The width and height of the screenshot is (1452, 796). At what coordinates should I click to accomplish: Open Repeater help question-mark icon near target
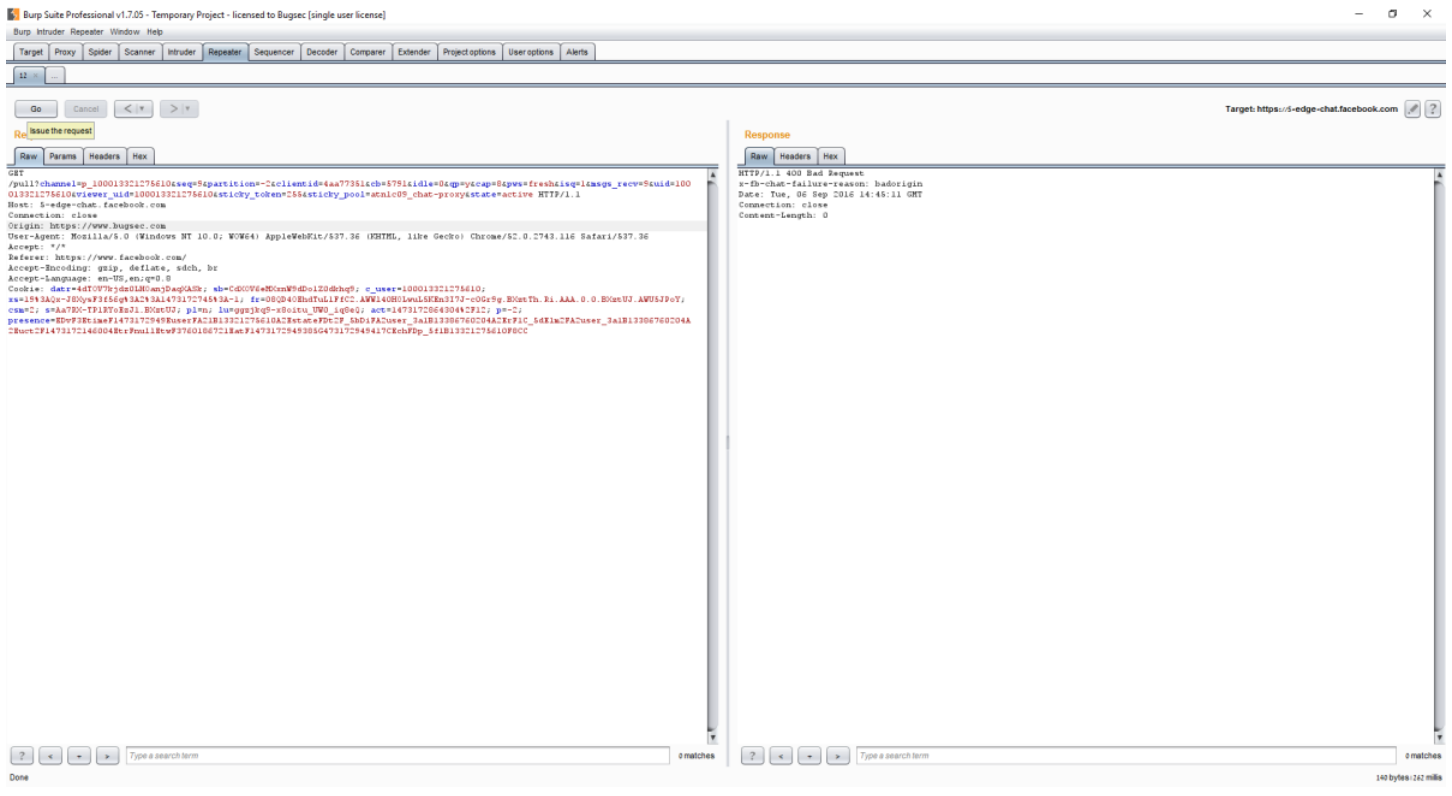click(1432, 109)
